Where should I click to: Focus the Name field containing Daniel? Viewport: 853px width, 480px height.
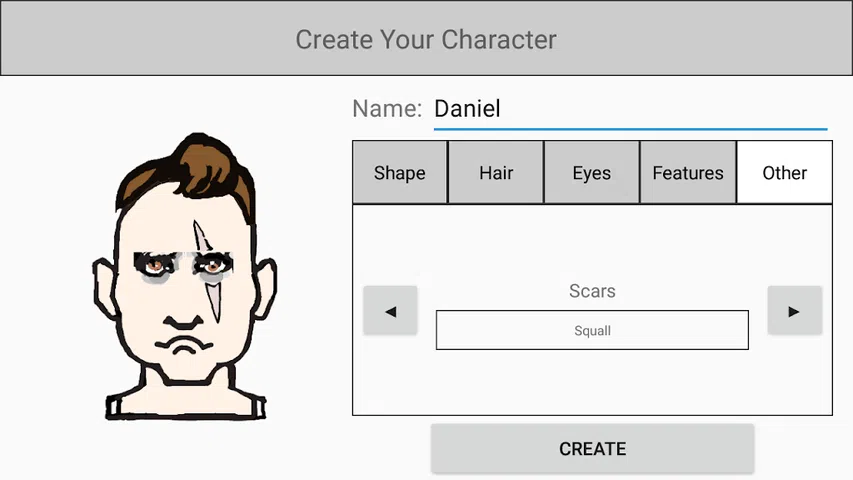630,109
